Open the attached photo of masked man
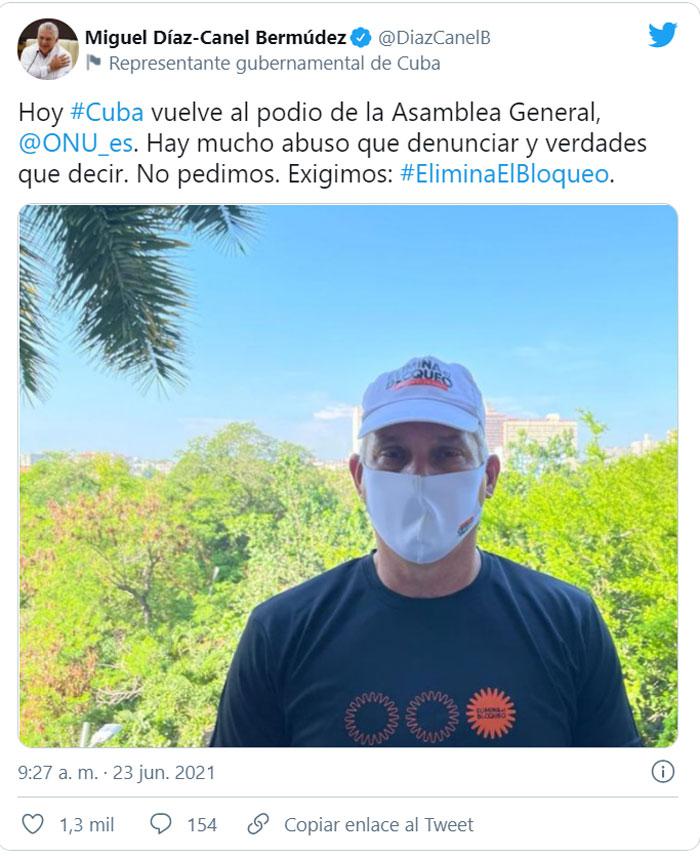 coord(348,476)
